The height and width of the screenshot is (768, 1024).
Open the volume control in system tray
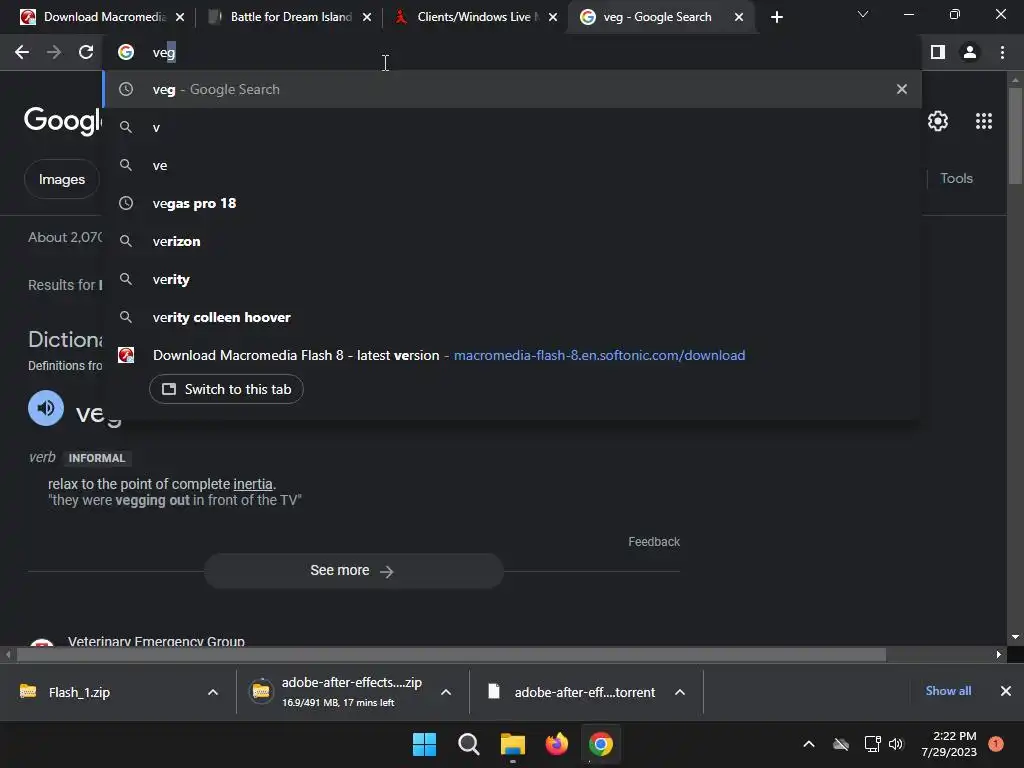[896, 744]
